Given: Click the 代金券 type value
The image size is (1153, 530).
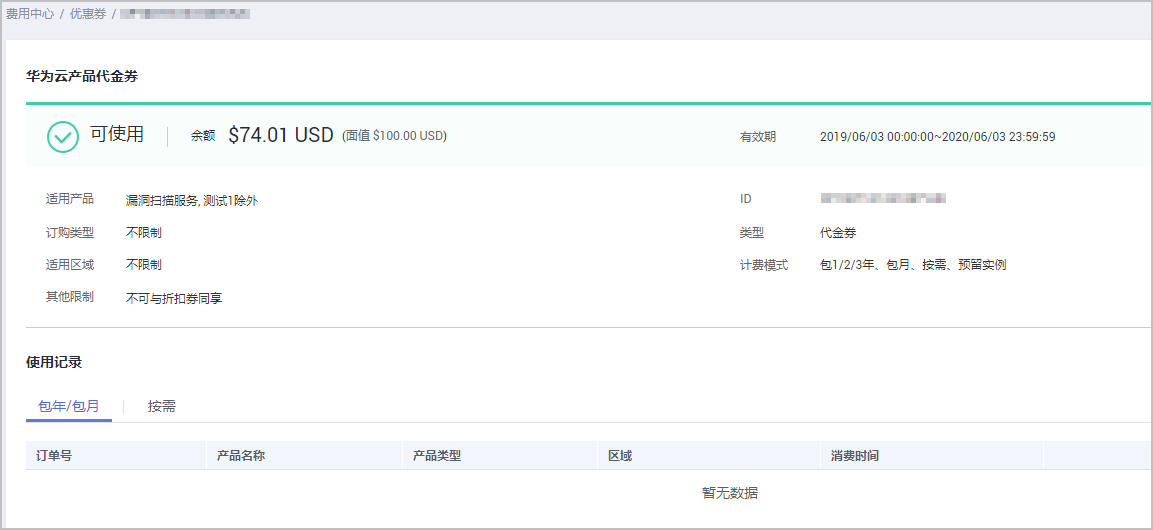Looking at the screenshot, I should click(x=838, y=233).
